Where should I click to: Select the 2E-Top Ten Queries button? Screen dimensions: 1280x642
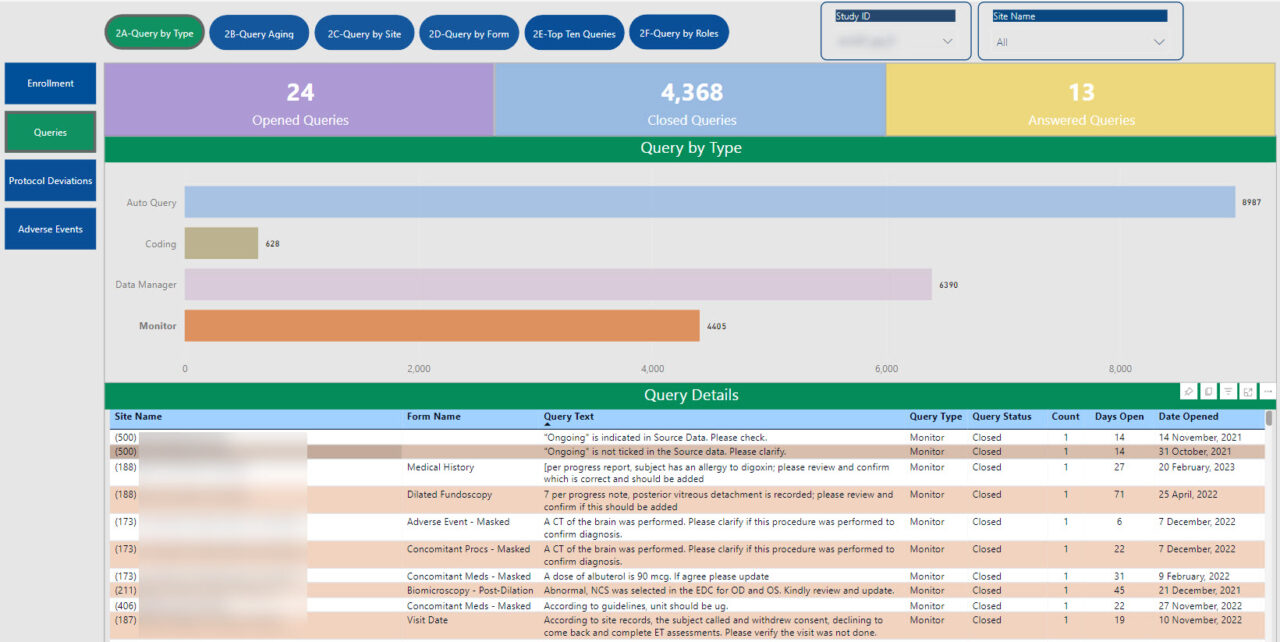click(x=574, y=31)
